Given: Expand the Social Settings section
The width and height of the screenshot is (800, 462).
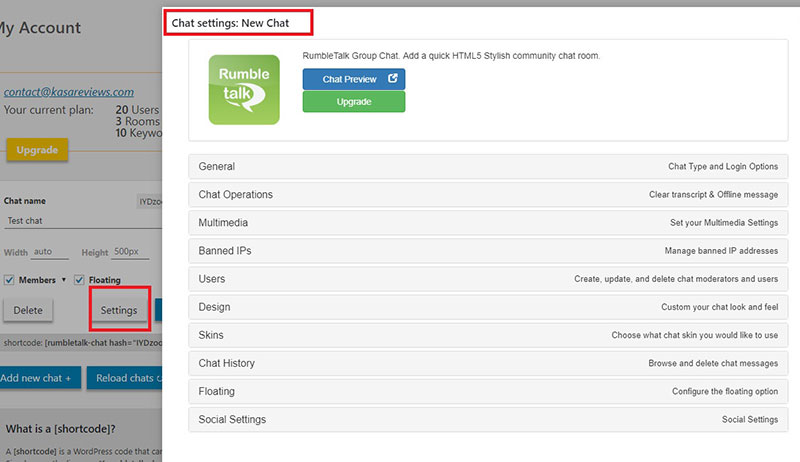Looking at the screenshot, I should coord(488,419).
